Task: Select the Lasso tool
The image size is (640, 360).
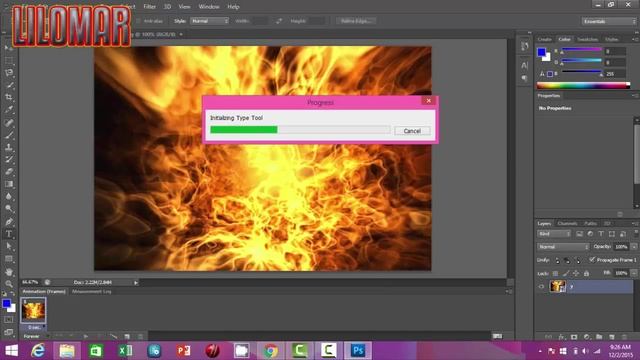Action: tap(9, 73)
